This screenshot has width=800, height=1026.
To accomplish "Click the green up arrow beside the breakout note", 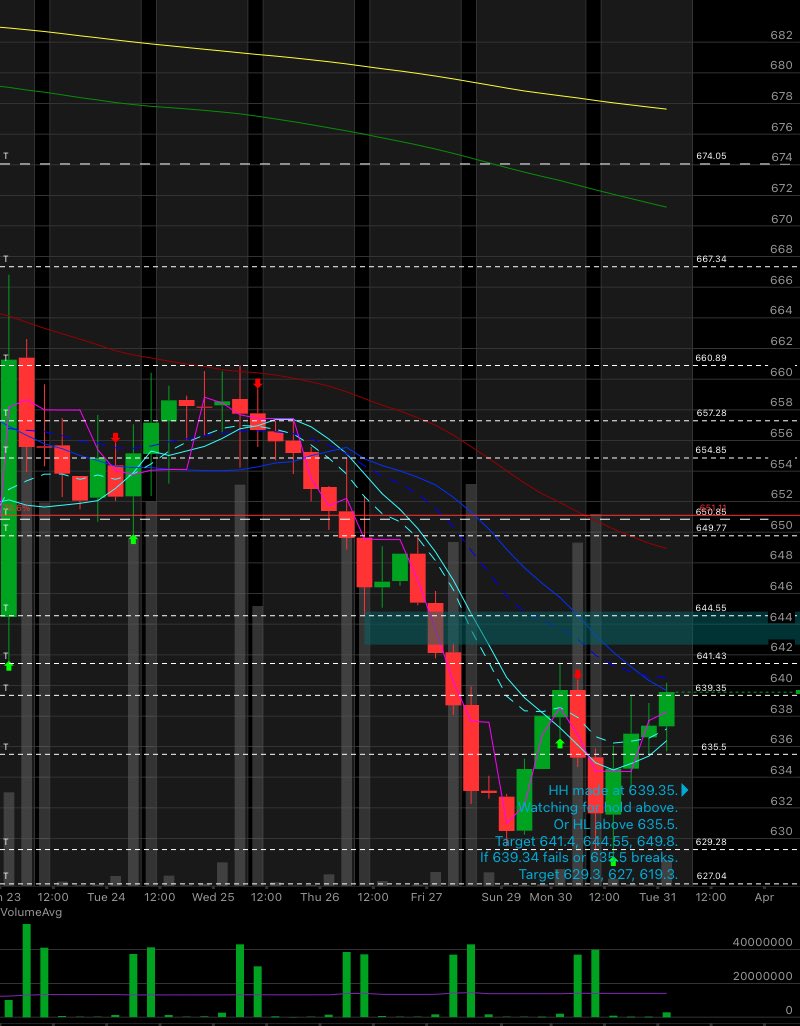I will pos(613,861).
